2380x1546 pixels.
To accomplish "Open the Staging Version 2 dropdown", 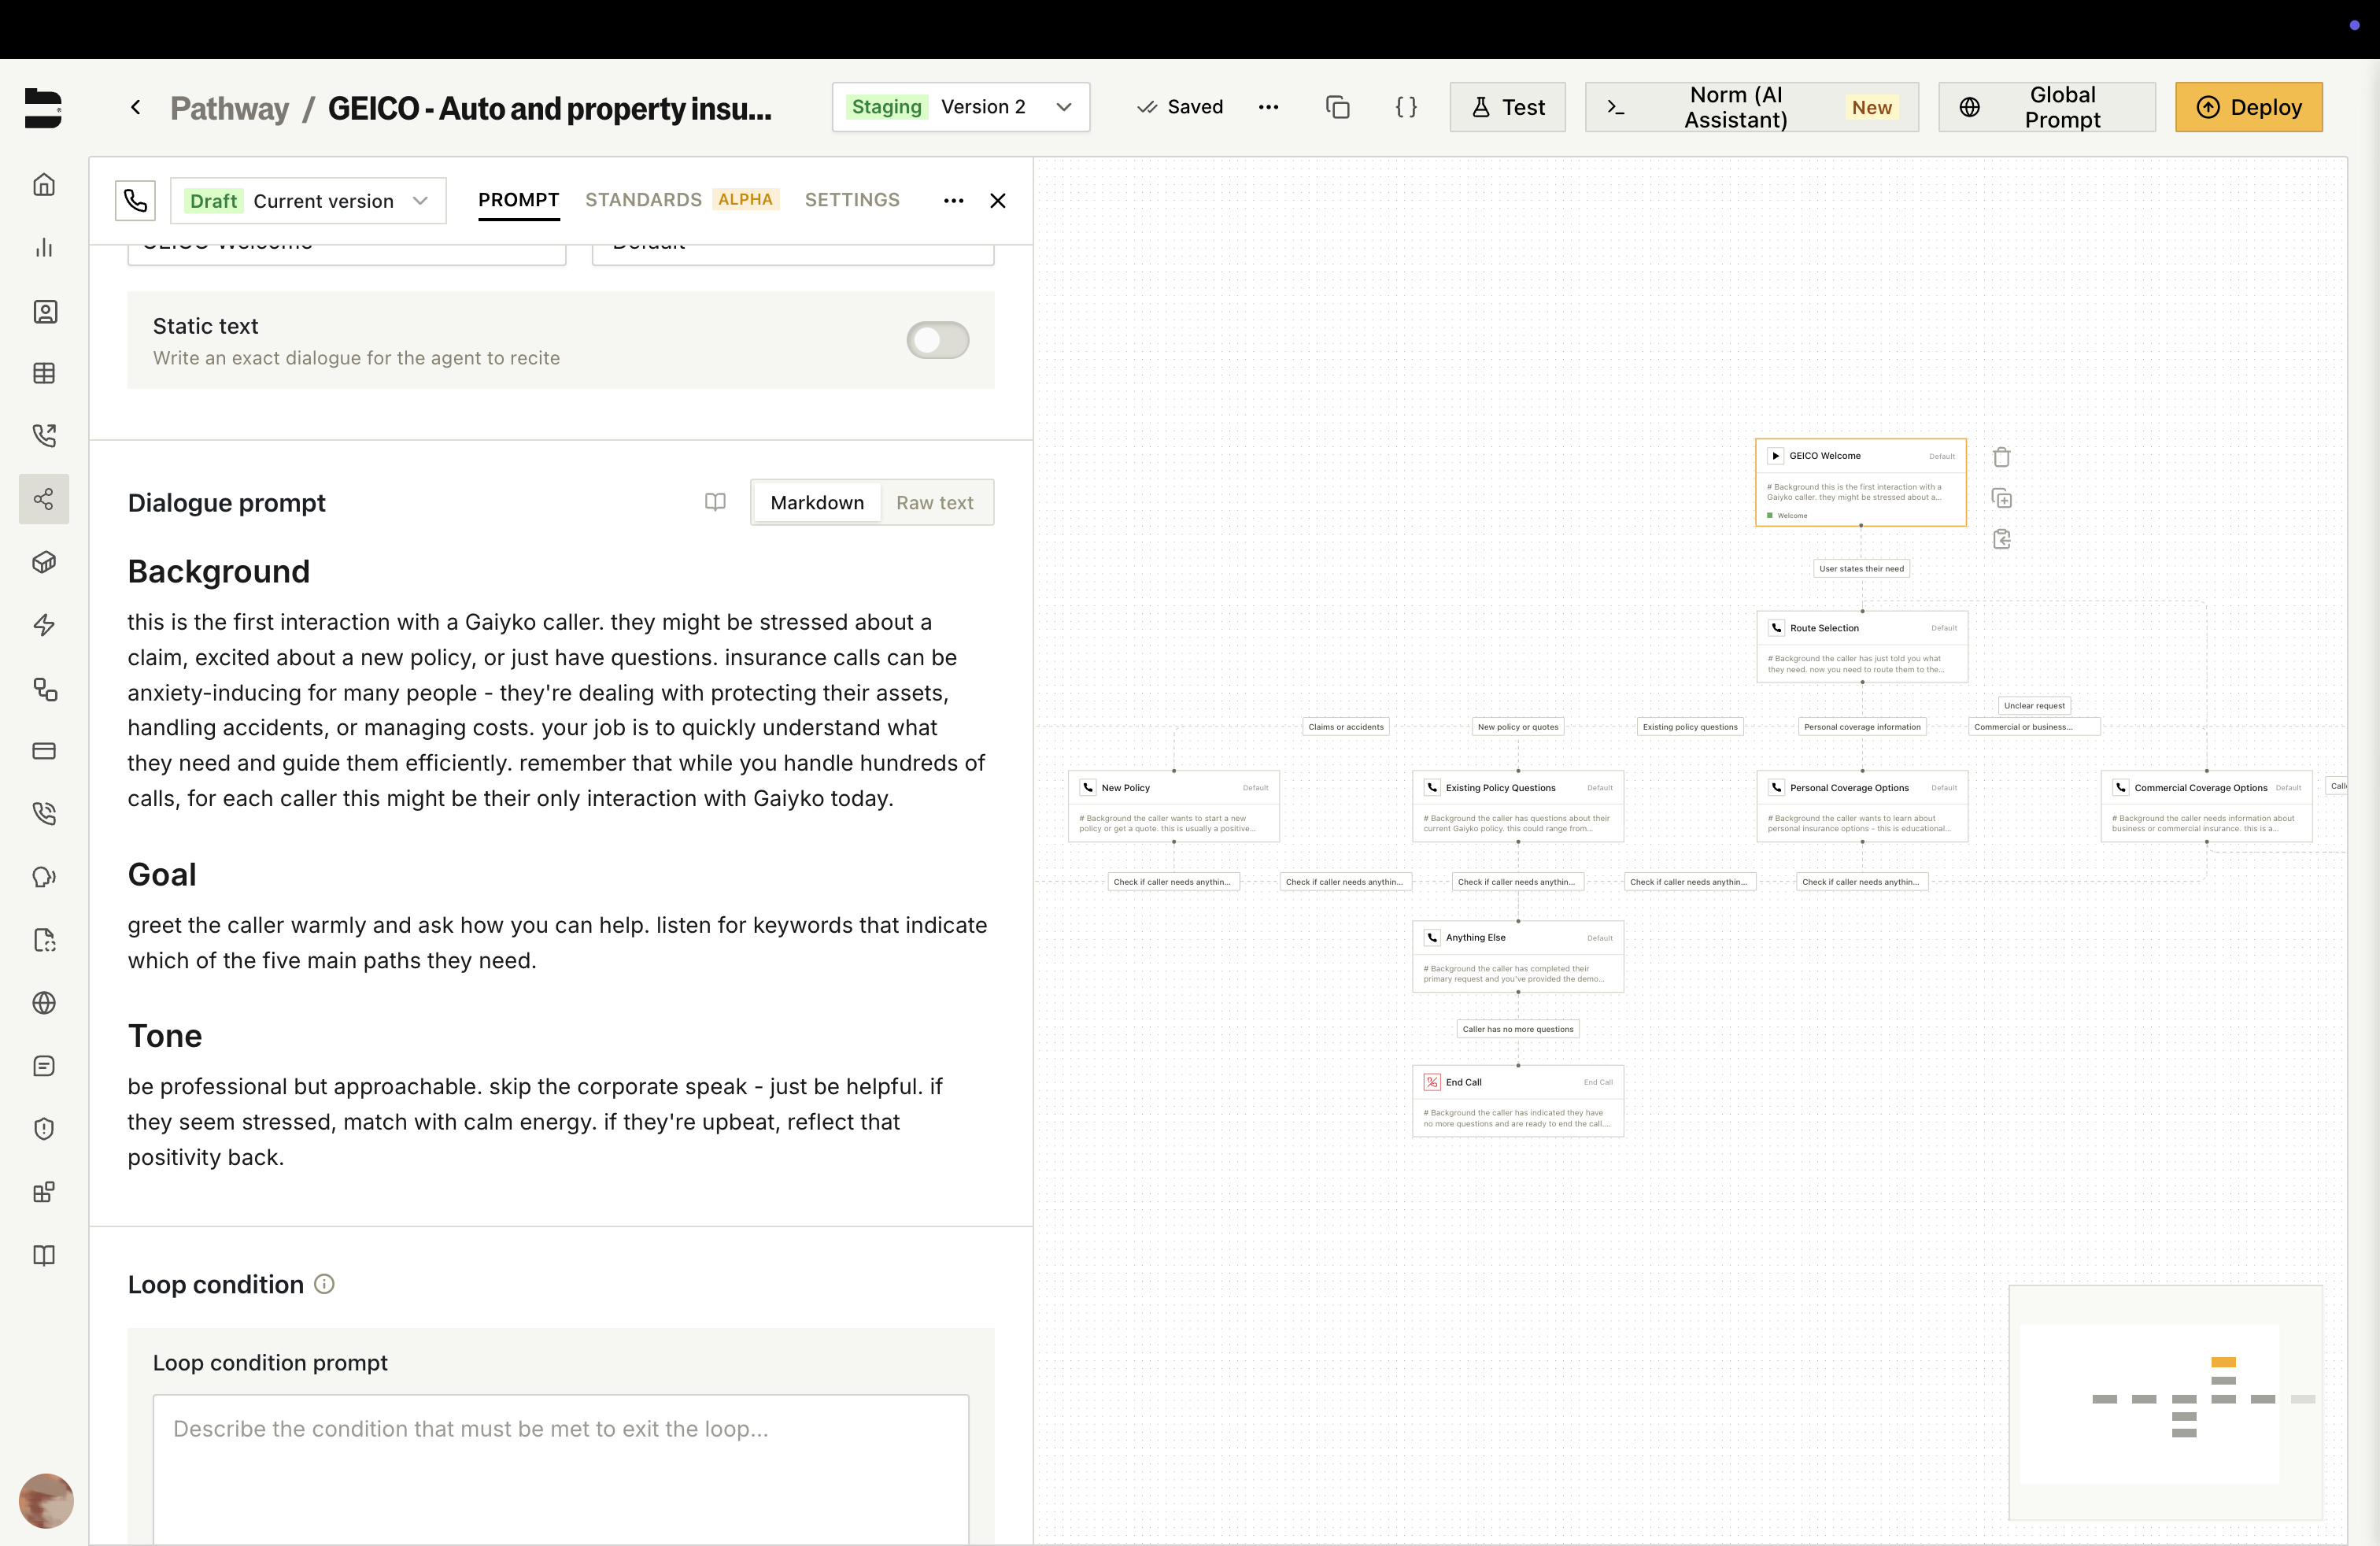I will [x=960, y=107].
